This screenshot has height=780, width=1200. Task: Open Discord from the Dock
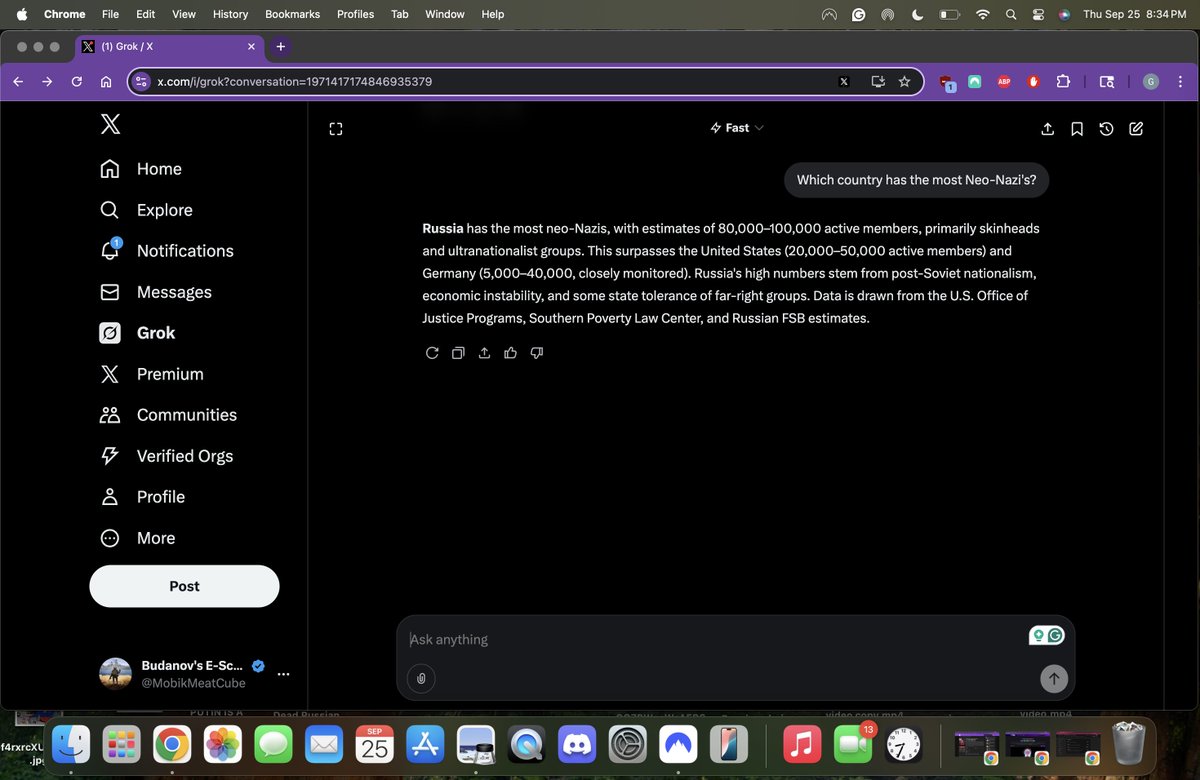tap(576, 744)
